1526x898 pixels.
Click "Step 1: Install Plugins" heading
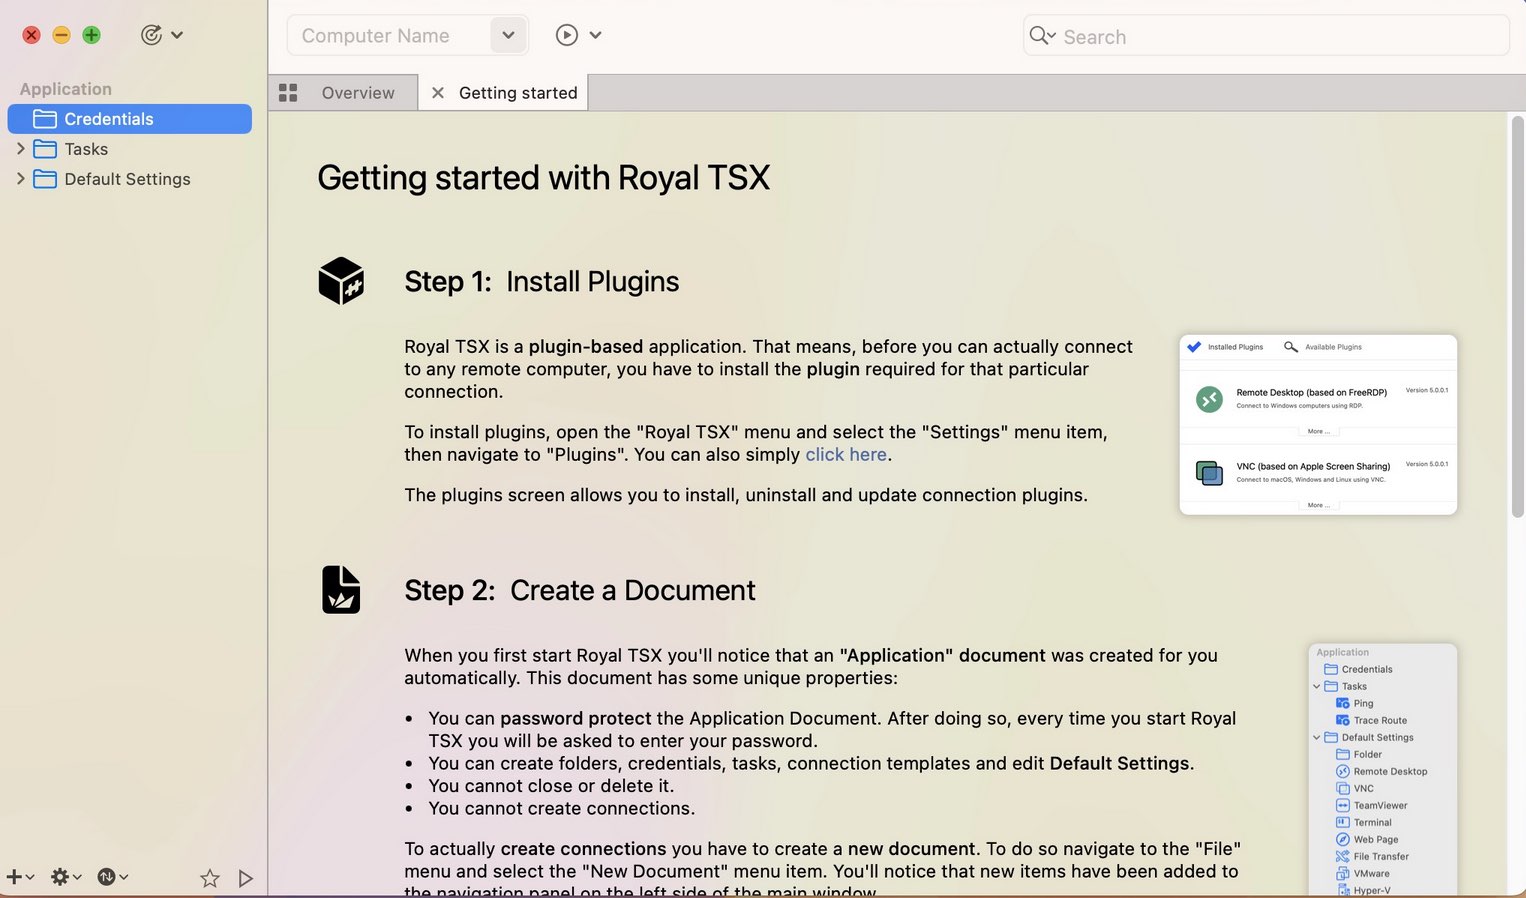click(x=542, y=282)
